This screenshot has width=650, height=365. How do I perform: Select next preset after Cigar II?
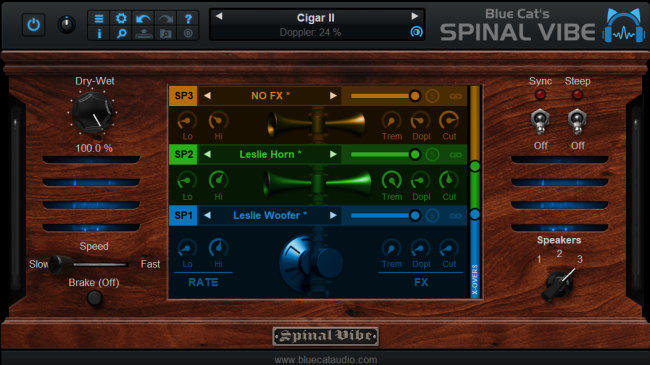point(415,16)
